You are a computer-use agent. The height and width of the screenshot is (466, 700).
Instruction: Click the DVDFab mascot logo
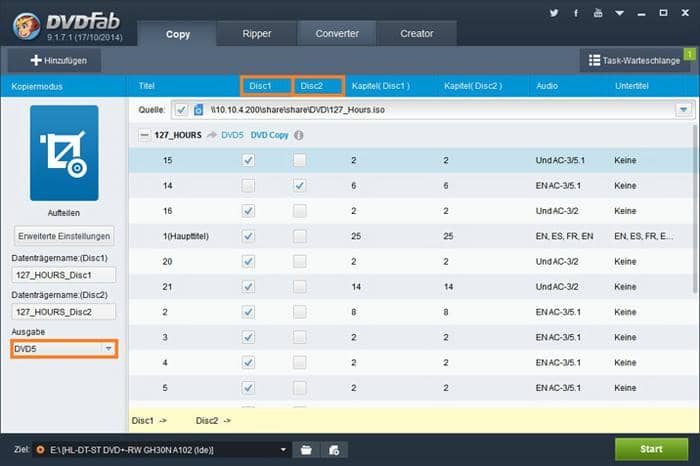tap(27, 26)
